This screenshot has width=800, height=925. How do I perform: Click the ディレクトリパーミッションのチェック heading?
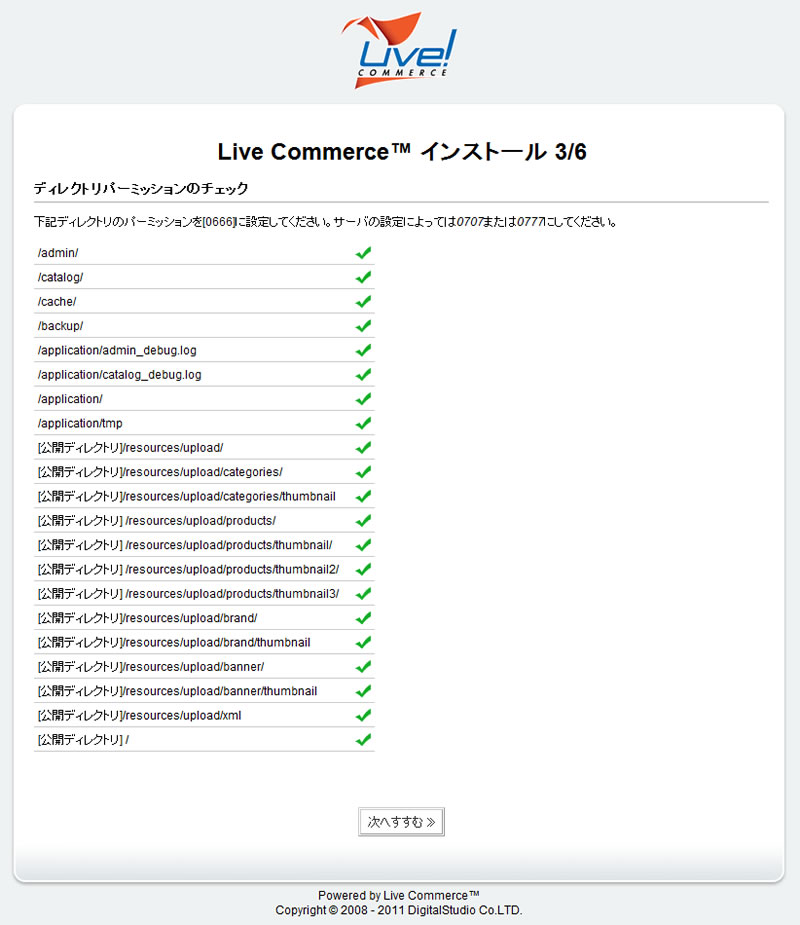[141, 188]
